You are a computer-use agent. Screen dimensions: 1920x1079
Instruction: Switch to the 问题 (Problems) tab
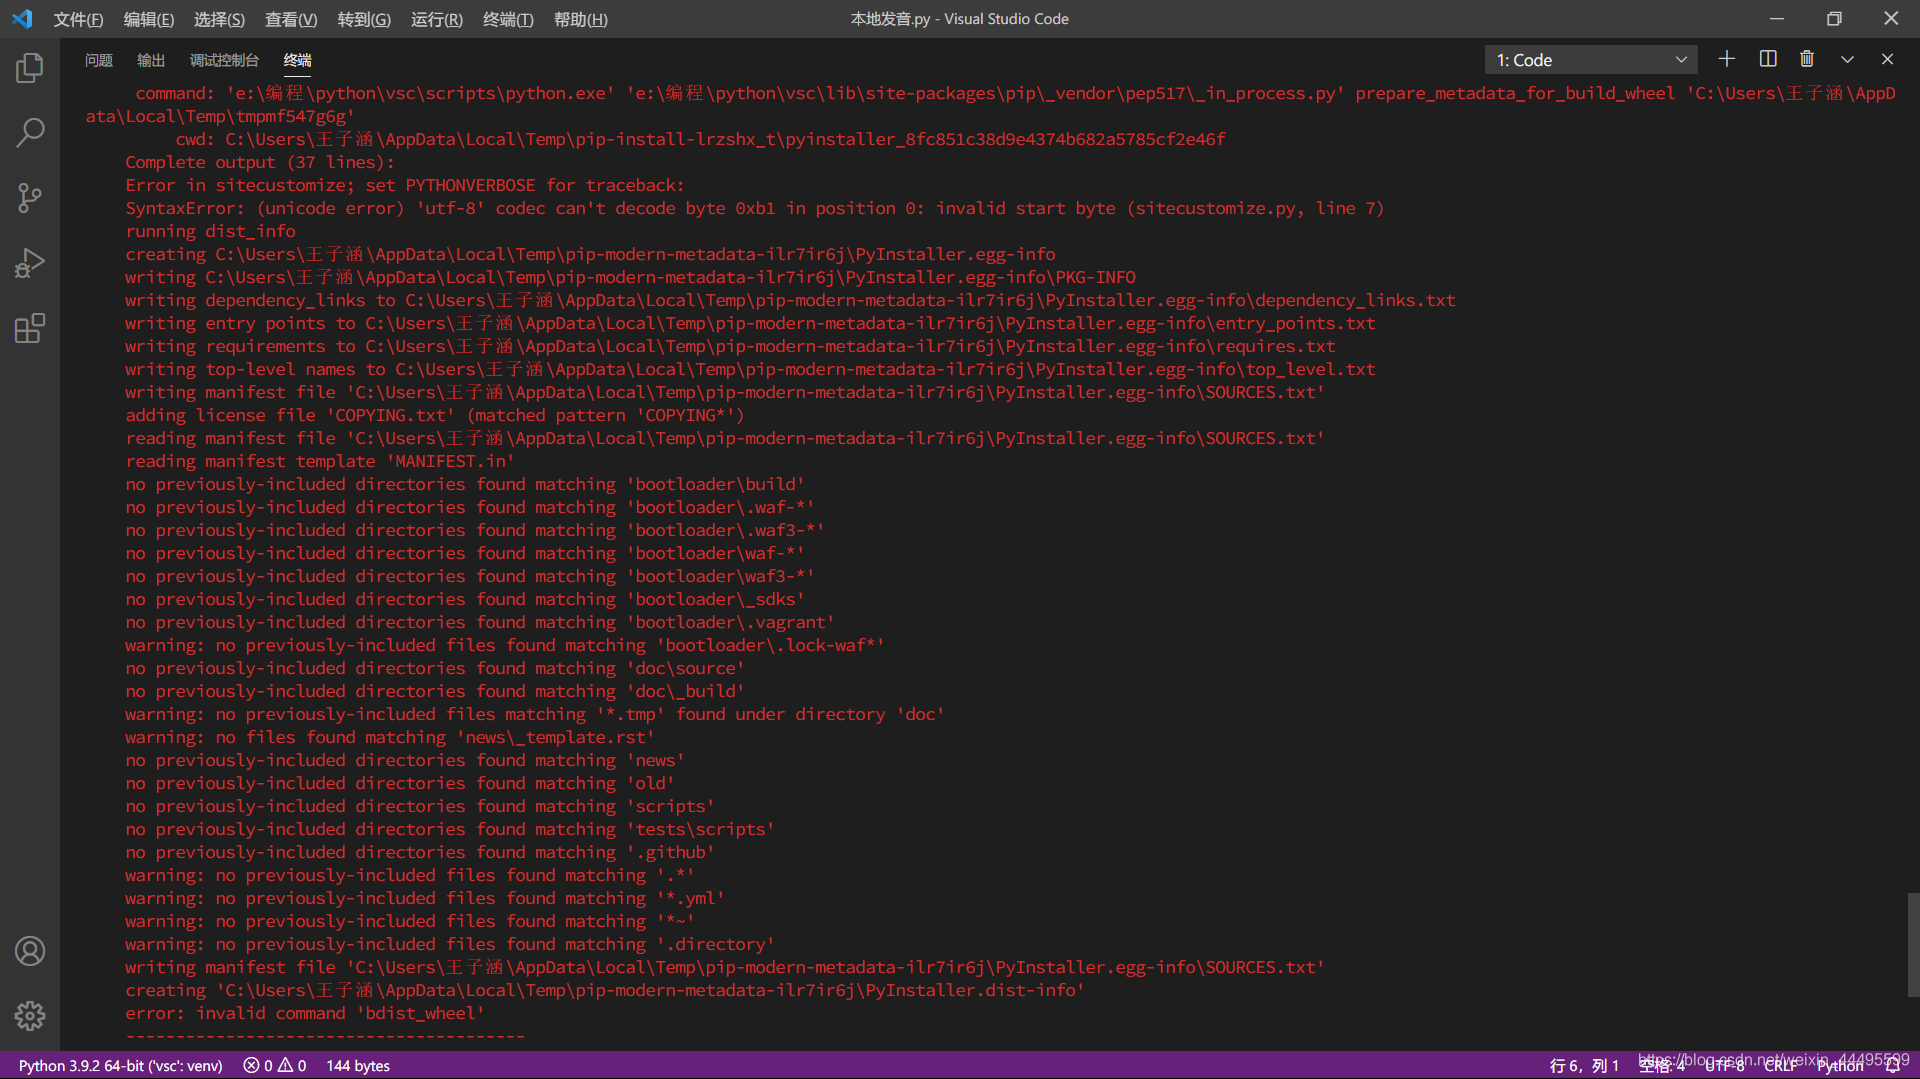[x=99, y=60]
